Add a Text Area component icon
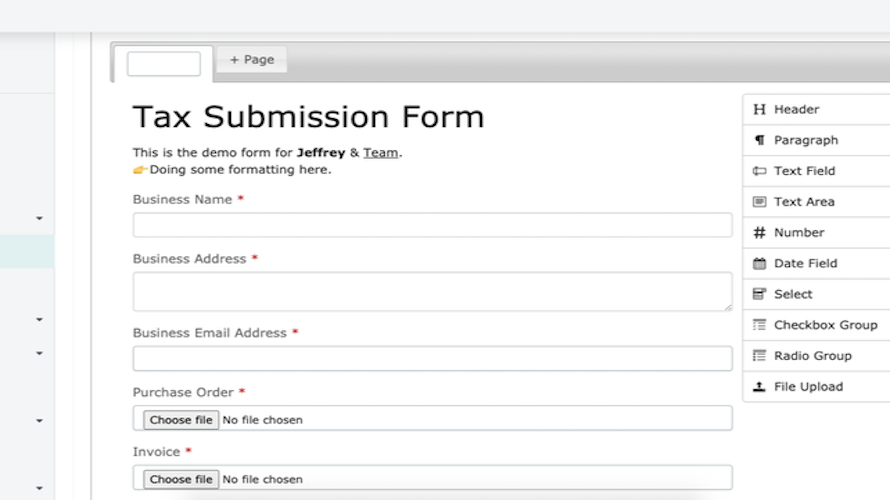 point(759,201)
